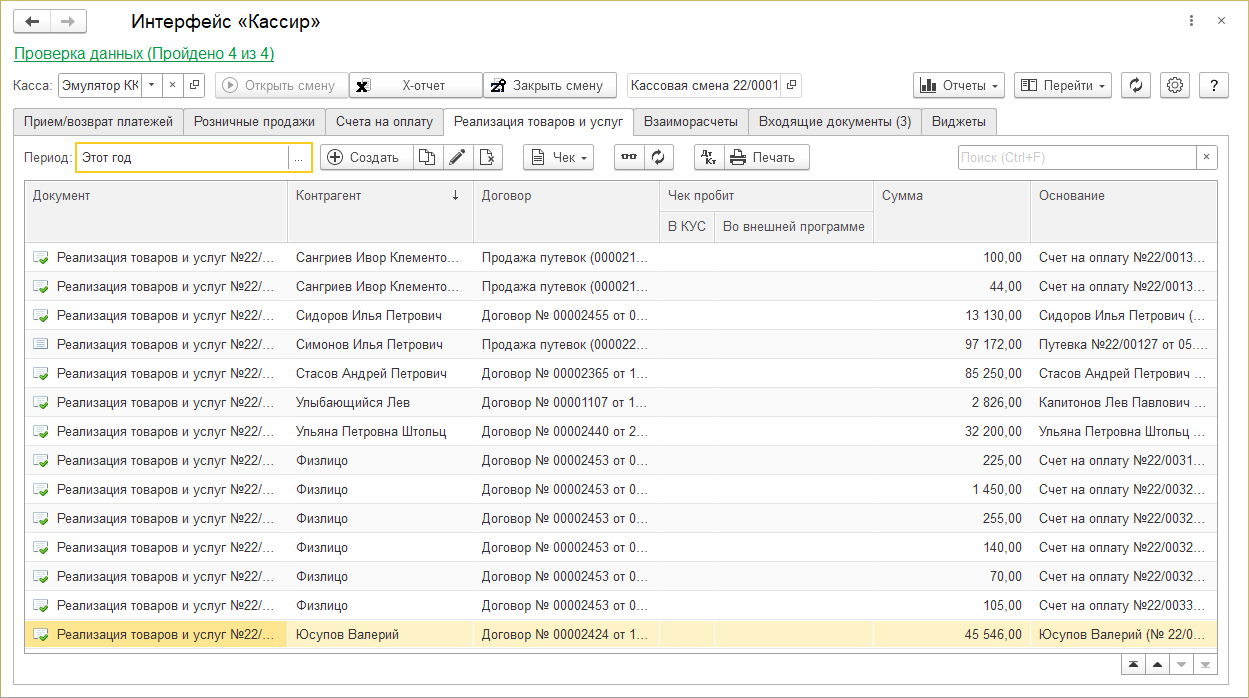The width and height of the screenshot is (1249, 698).
Task: Navigate back with the left arrow
Action: pyautogui.click(x=32, y=21)
